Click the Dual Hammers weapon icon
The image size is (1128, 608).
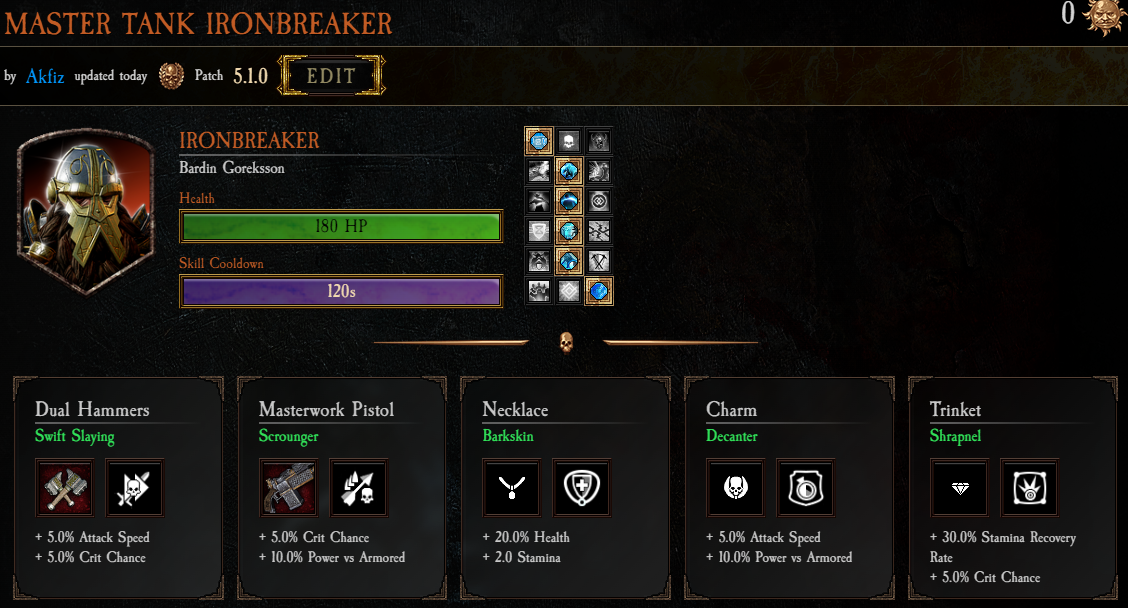click(x=64, y=488)
